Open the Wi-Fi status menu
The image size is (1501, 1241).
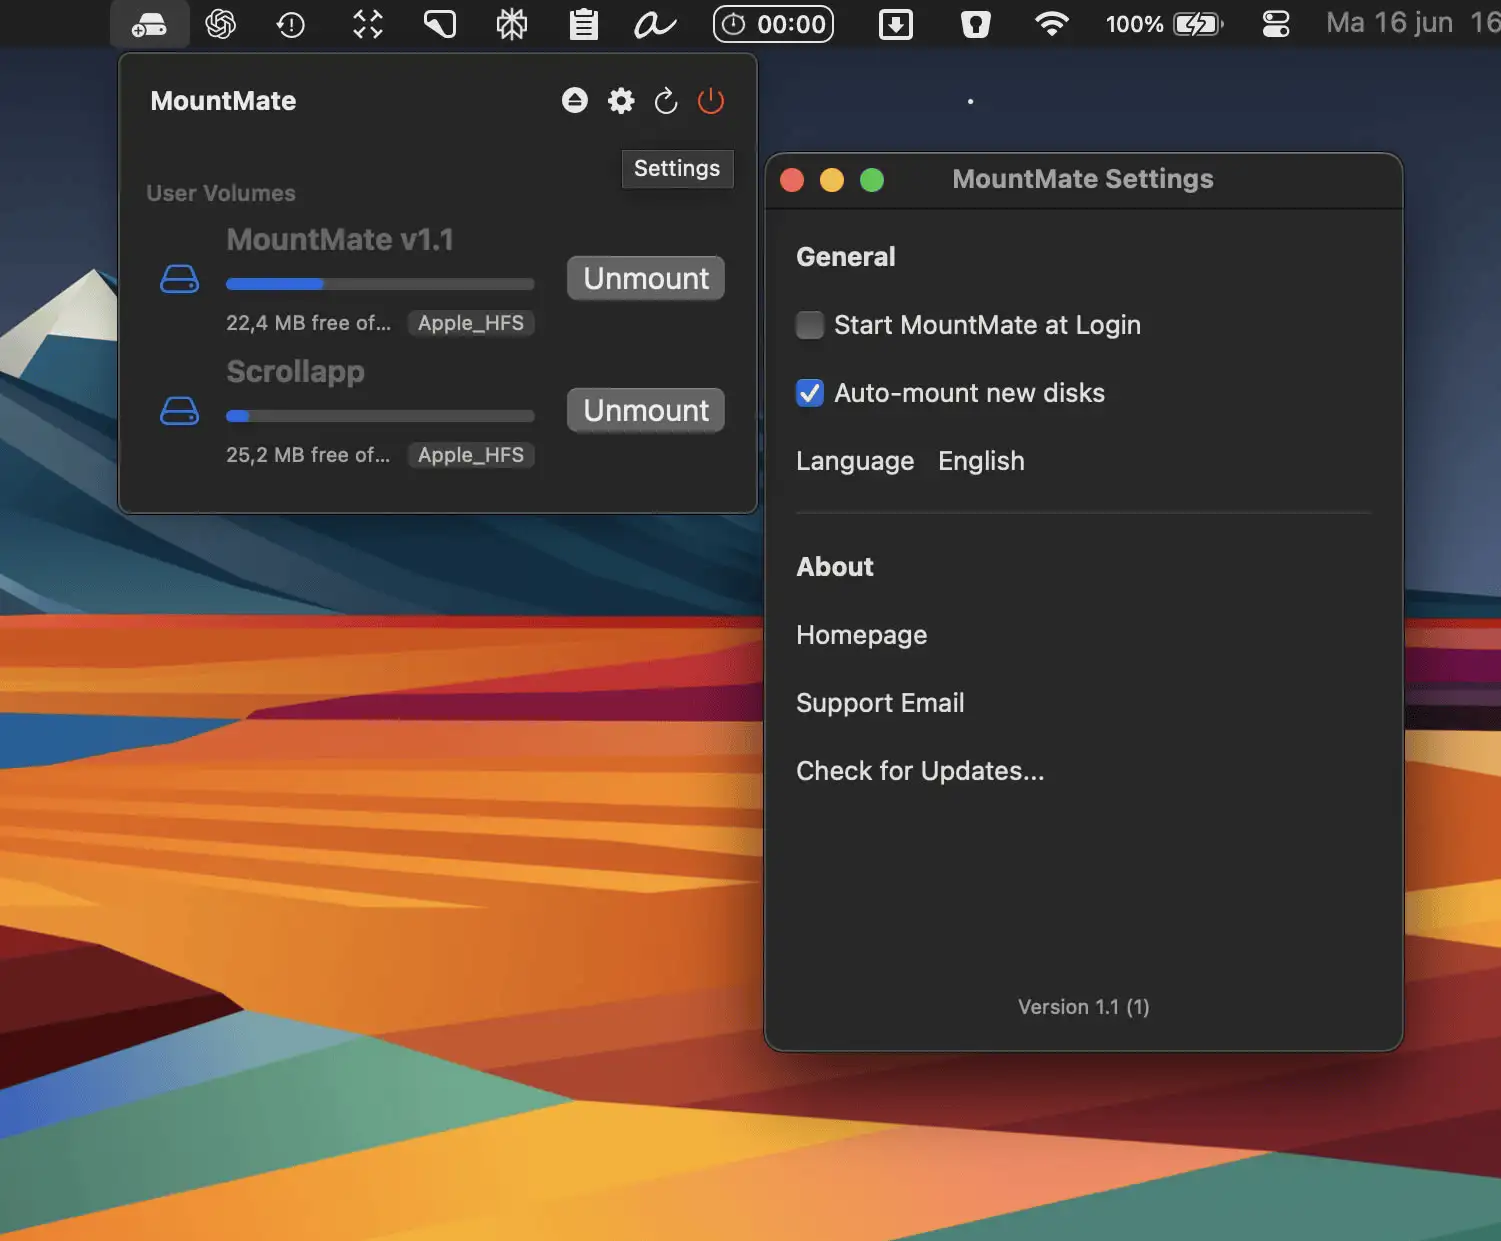point(1051,24)
